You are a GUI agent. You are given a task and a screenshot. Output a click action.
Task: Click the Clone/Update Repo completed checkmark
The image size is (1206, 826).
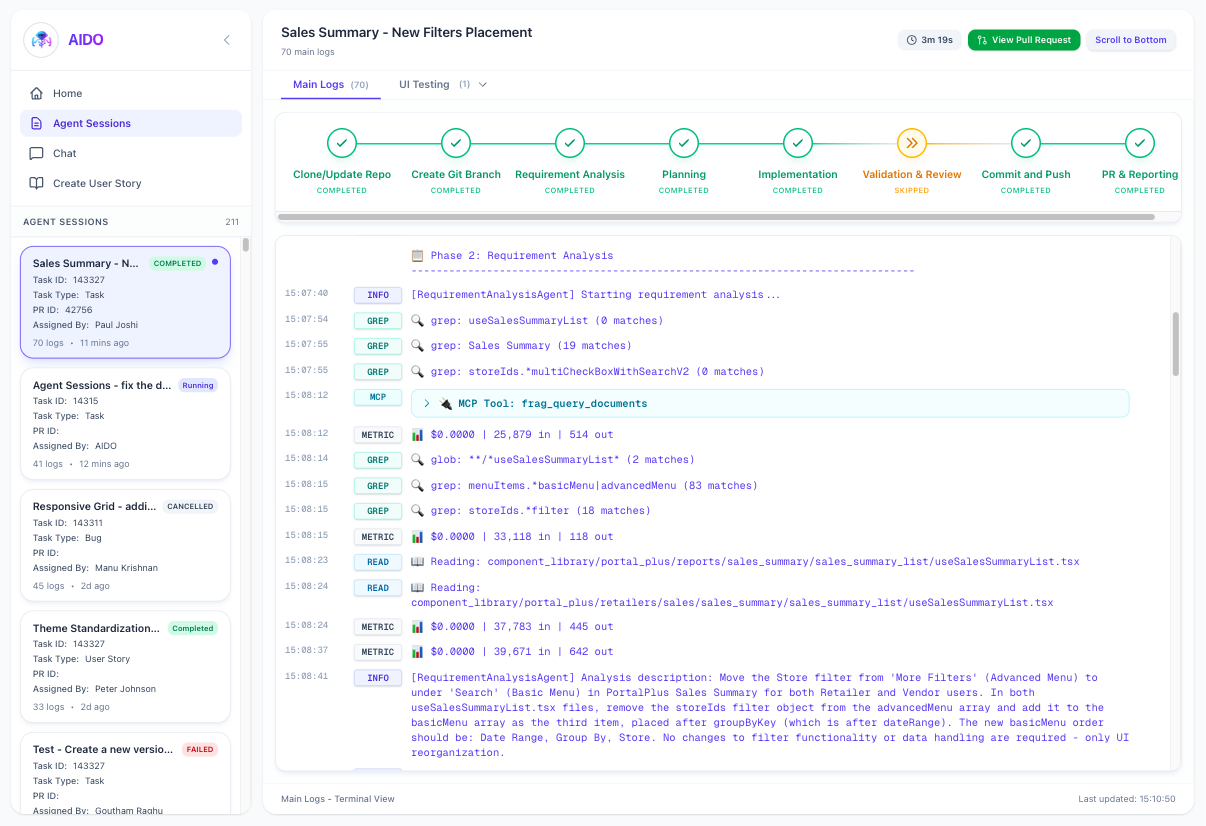coord(342,143)
